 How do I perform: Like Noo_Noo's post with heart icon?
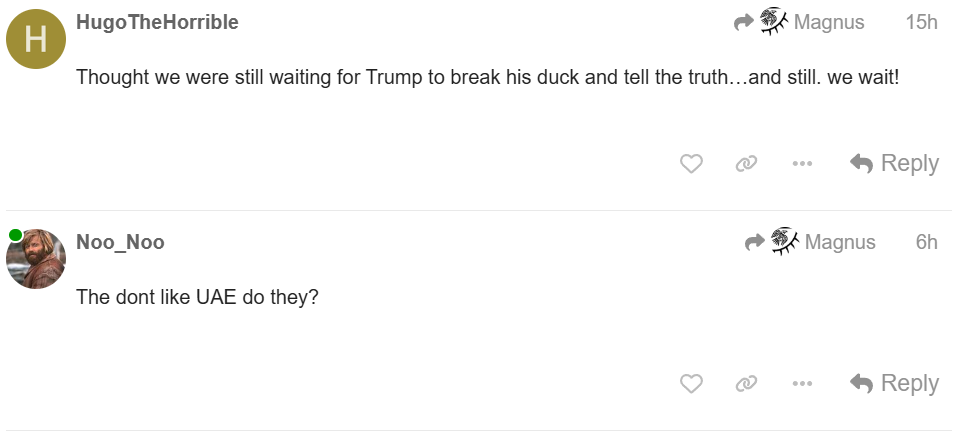(691, 383)
